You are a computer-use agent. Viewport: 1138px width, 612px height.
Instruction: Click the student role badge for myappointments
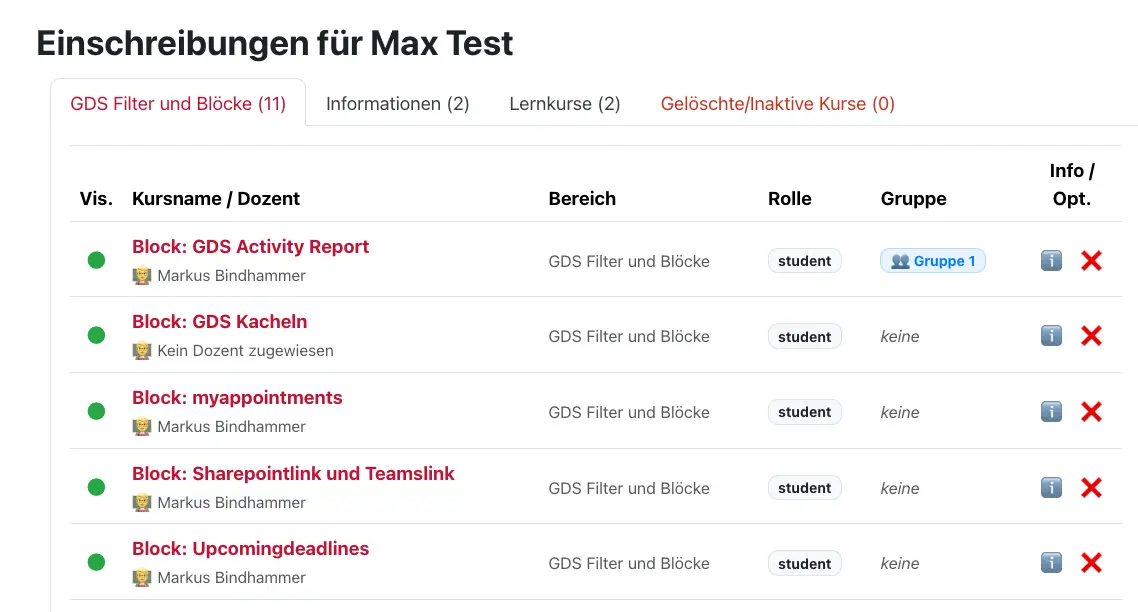coord(804,411)
